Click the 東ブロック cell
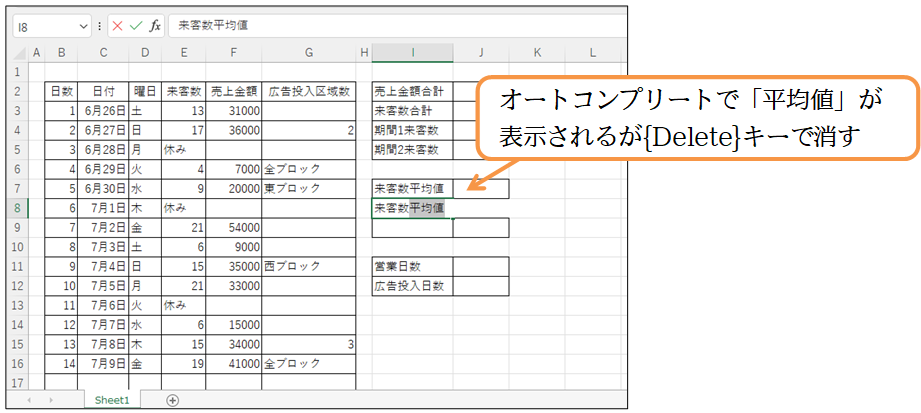 pyautogui.click(x=309, y=189)
